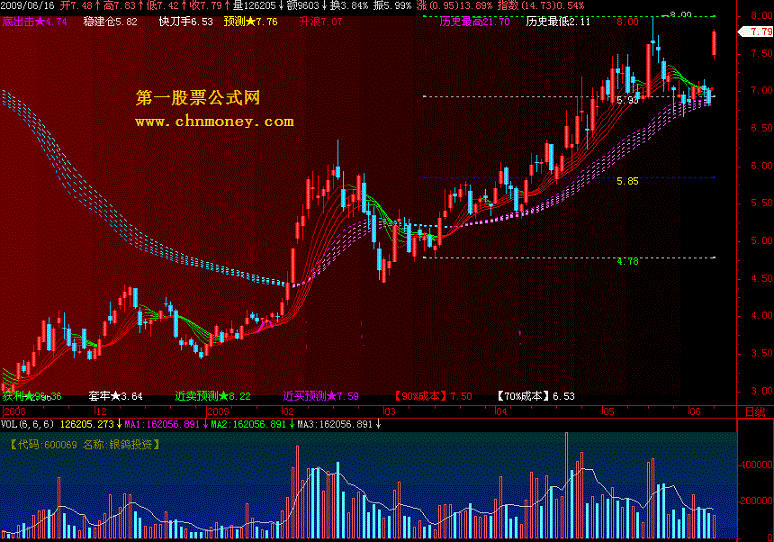Click the 历史最高21.70 label
The height and width of the screenshot is (542, 774).
[475, 21]
